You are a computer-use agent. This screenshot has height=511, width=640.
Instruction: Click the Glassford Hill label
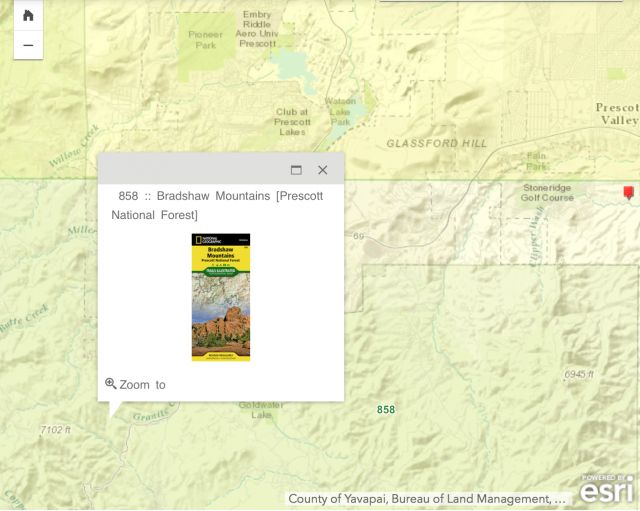436,144
